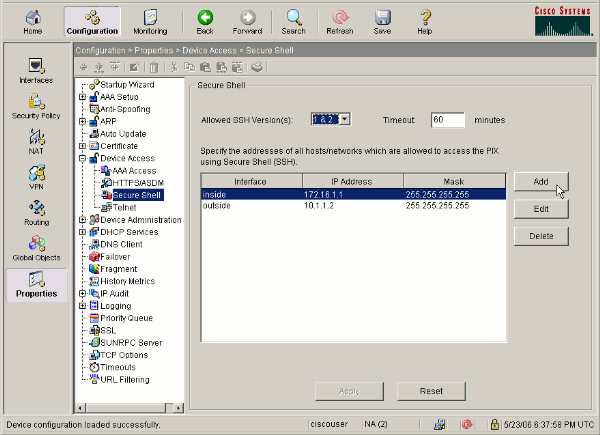Select NAT in the sidebar
The width and height of the screenshot is (600, 435).
[x=36, y=142]
